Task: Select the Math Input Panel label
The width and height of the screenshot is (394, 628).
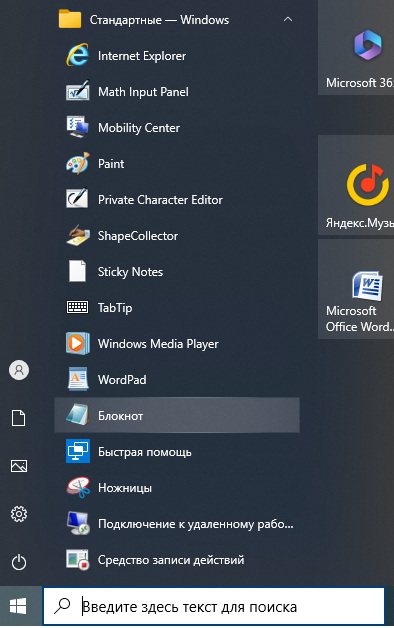Action: (x=143, y=92)
